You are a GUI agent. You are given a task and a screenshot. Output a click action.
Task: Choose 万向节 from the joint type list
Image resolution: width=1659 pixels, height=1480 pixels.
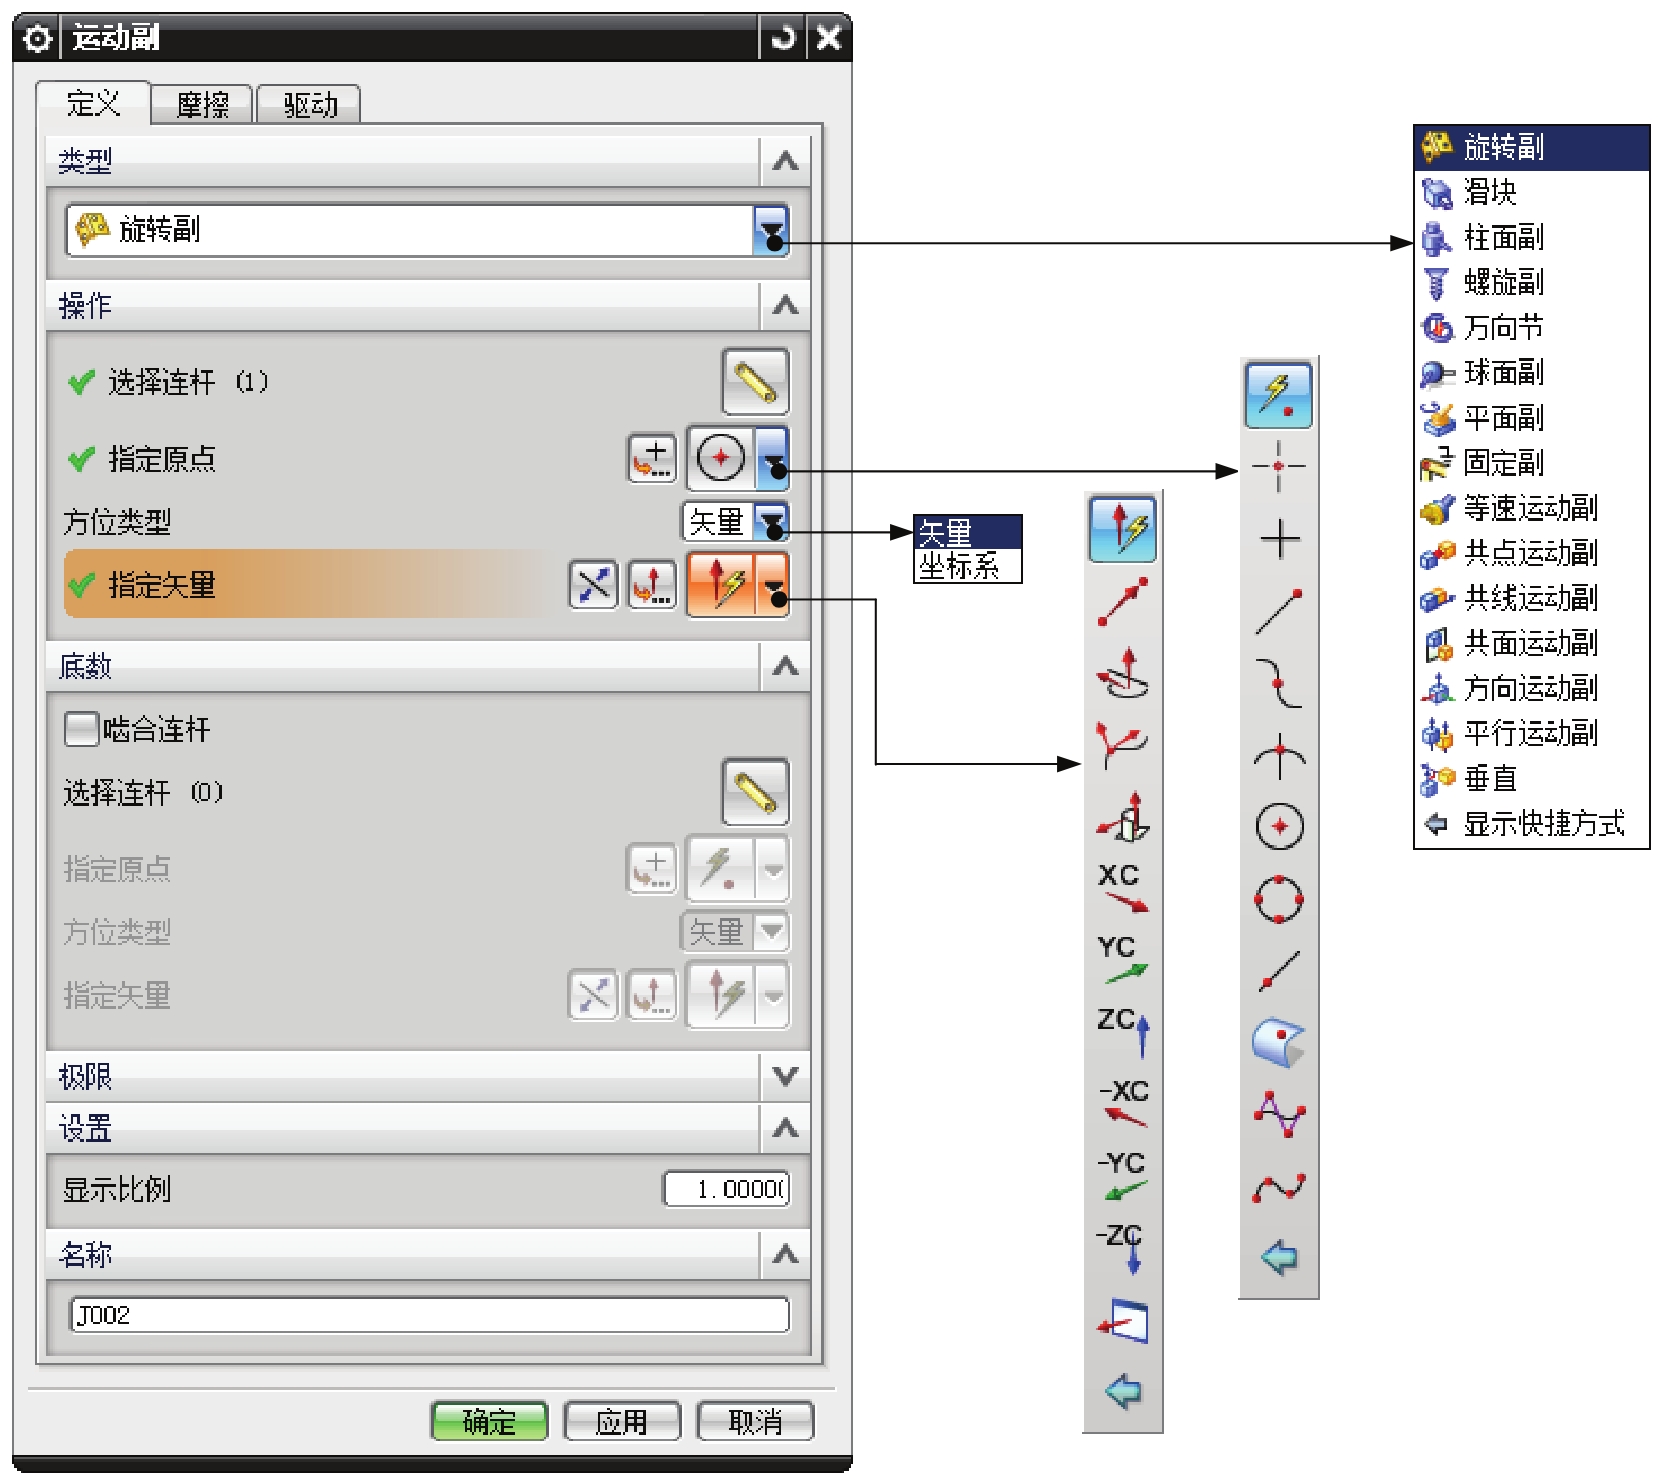click(1531, 327)
